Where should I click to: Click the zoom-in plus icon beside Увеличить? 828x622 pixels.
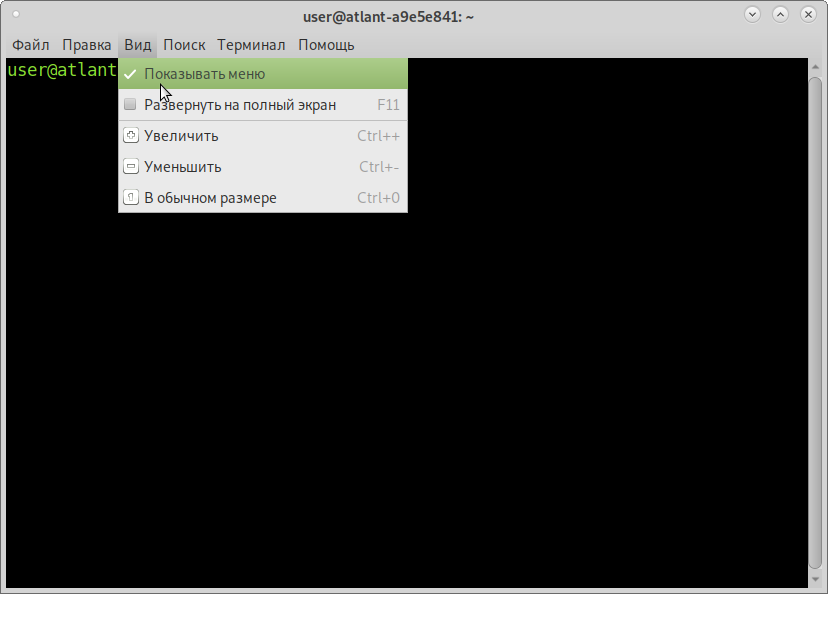click(x=130, y=136)
